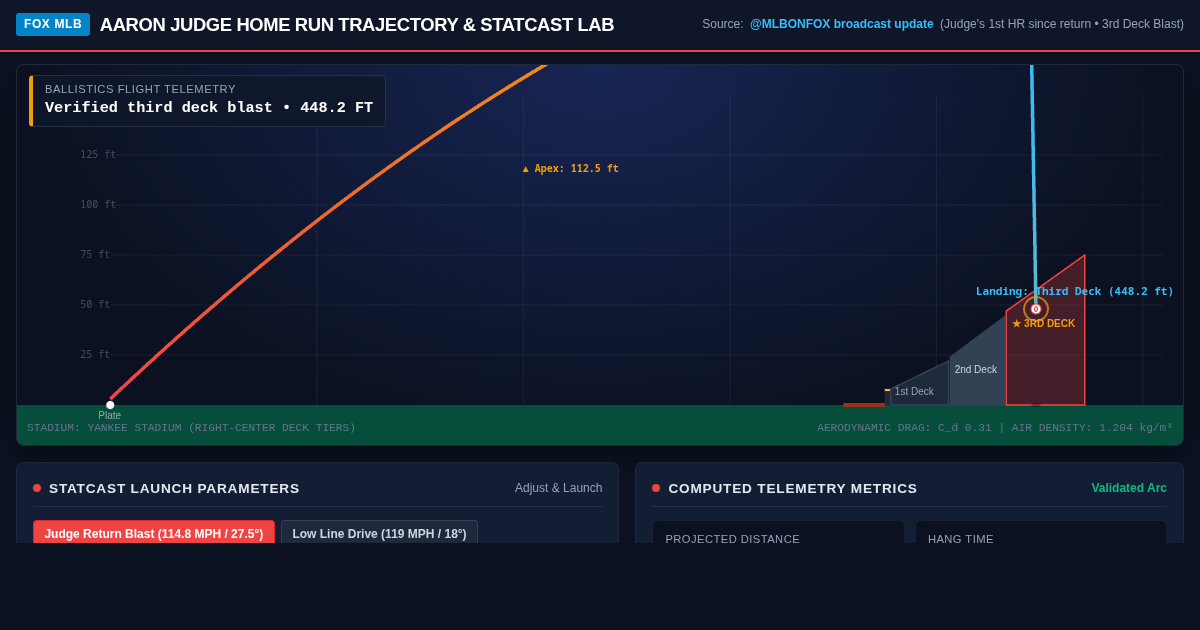
Task: Click the 125 ft axis label
Action: (x=98, y=155)
